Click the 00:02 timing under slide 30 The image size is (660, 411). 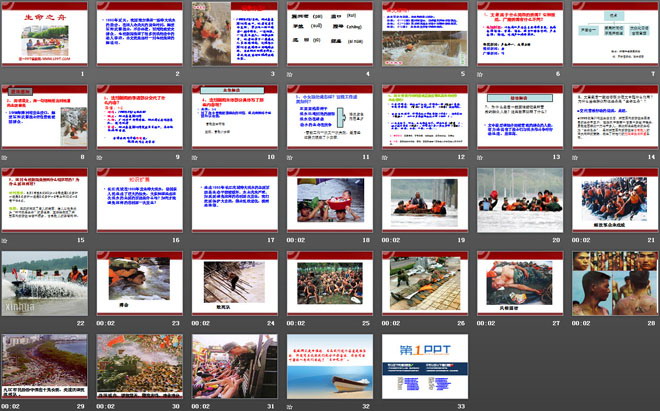109,406
